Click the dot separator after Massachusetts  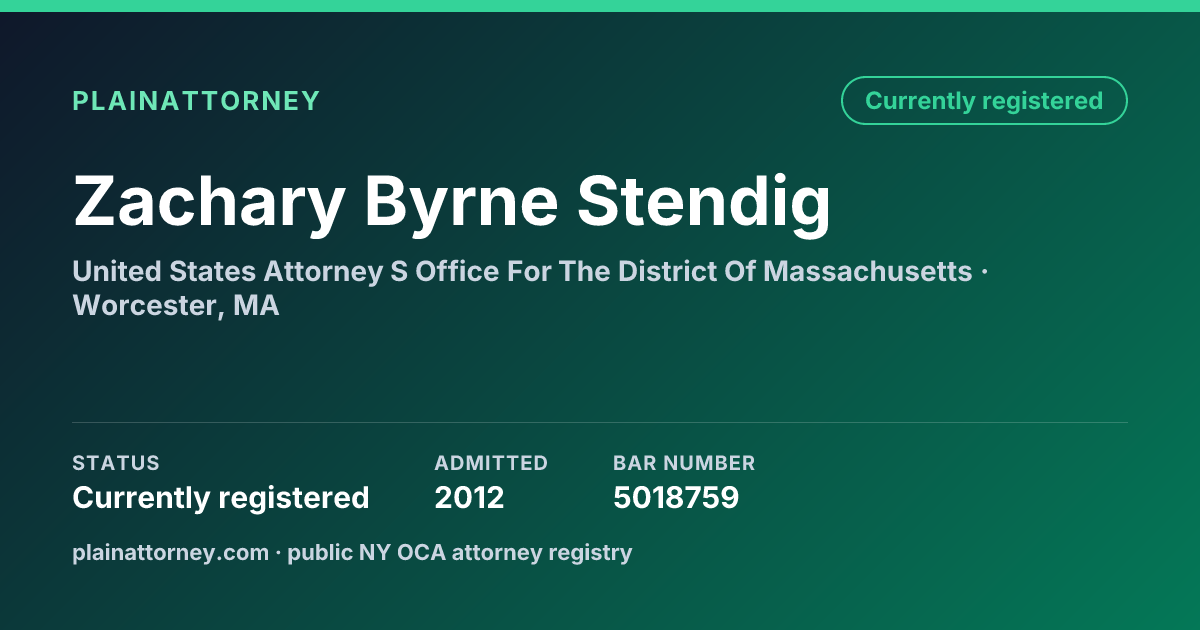[x=984, y=272]
